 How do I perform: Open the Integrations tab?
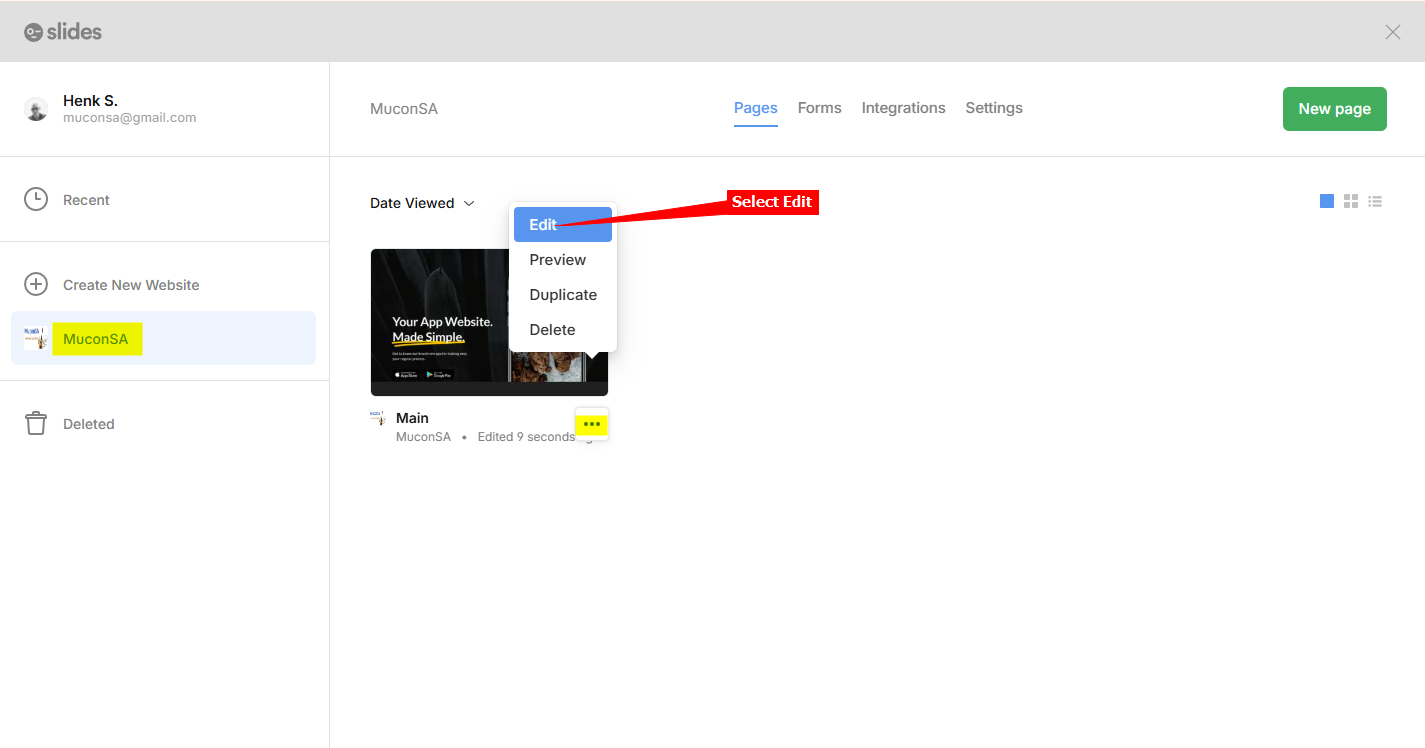click(903, 107)
